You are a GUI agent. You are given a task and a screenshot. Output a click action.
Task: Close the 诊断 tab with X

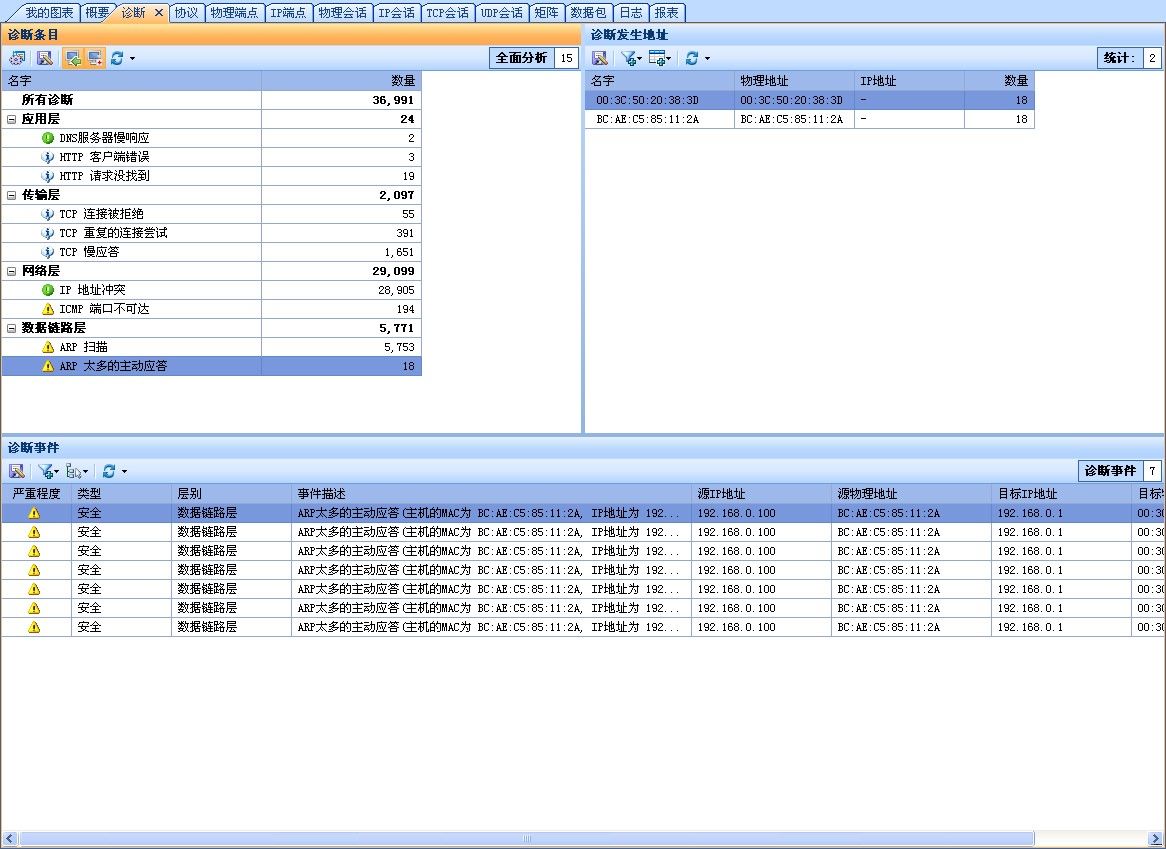pos(158,13)
